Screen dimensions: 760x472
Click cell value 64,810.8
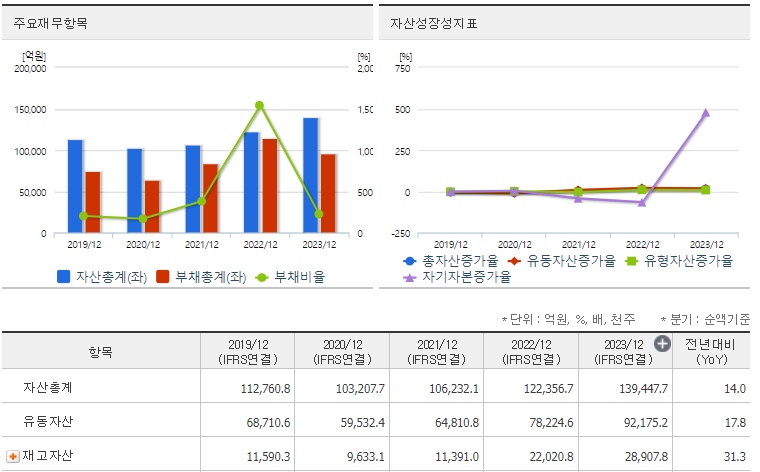[457, 423]
